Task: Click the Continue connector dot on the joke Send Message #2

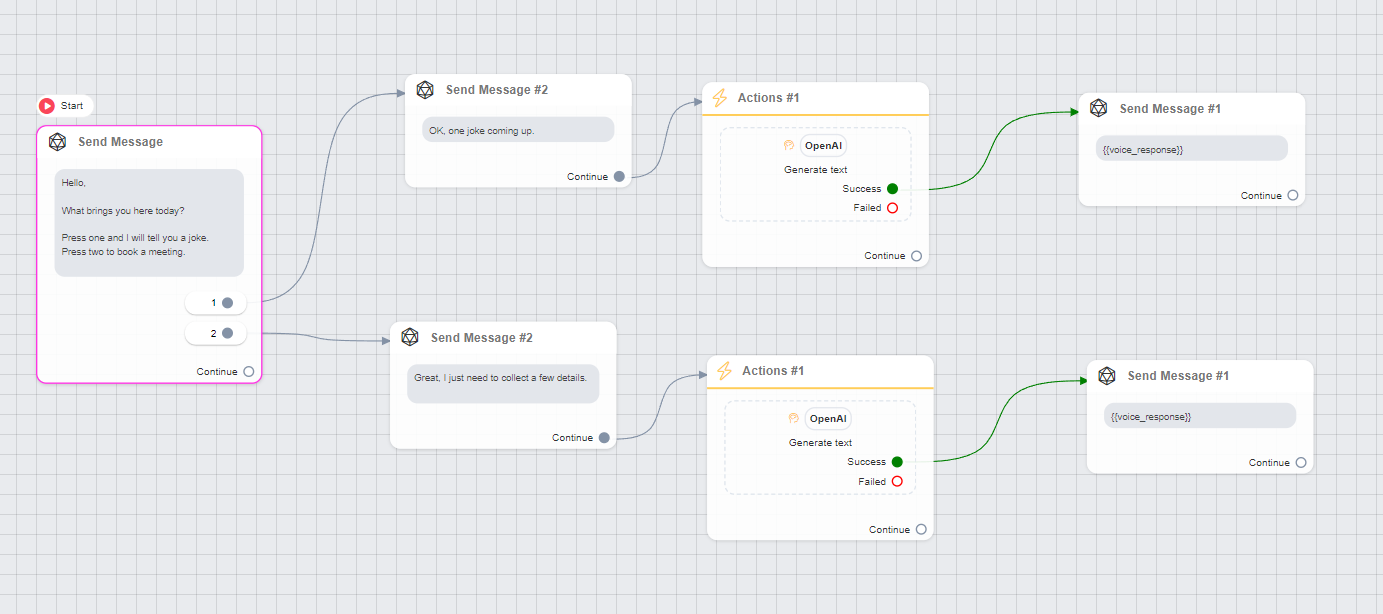Action: point(620,175)
